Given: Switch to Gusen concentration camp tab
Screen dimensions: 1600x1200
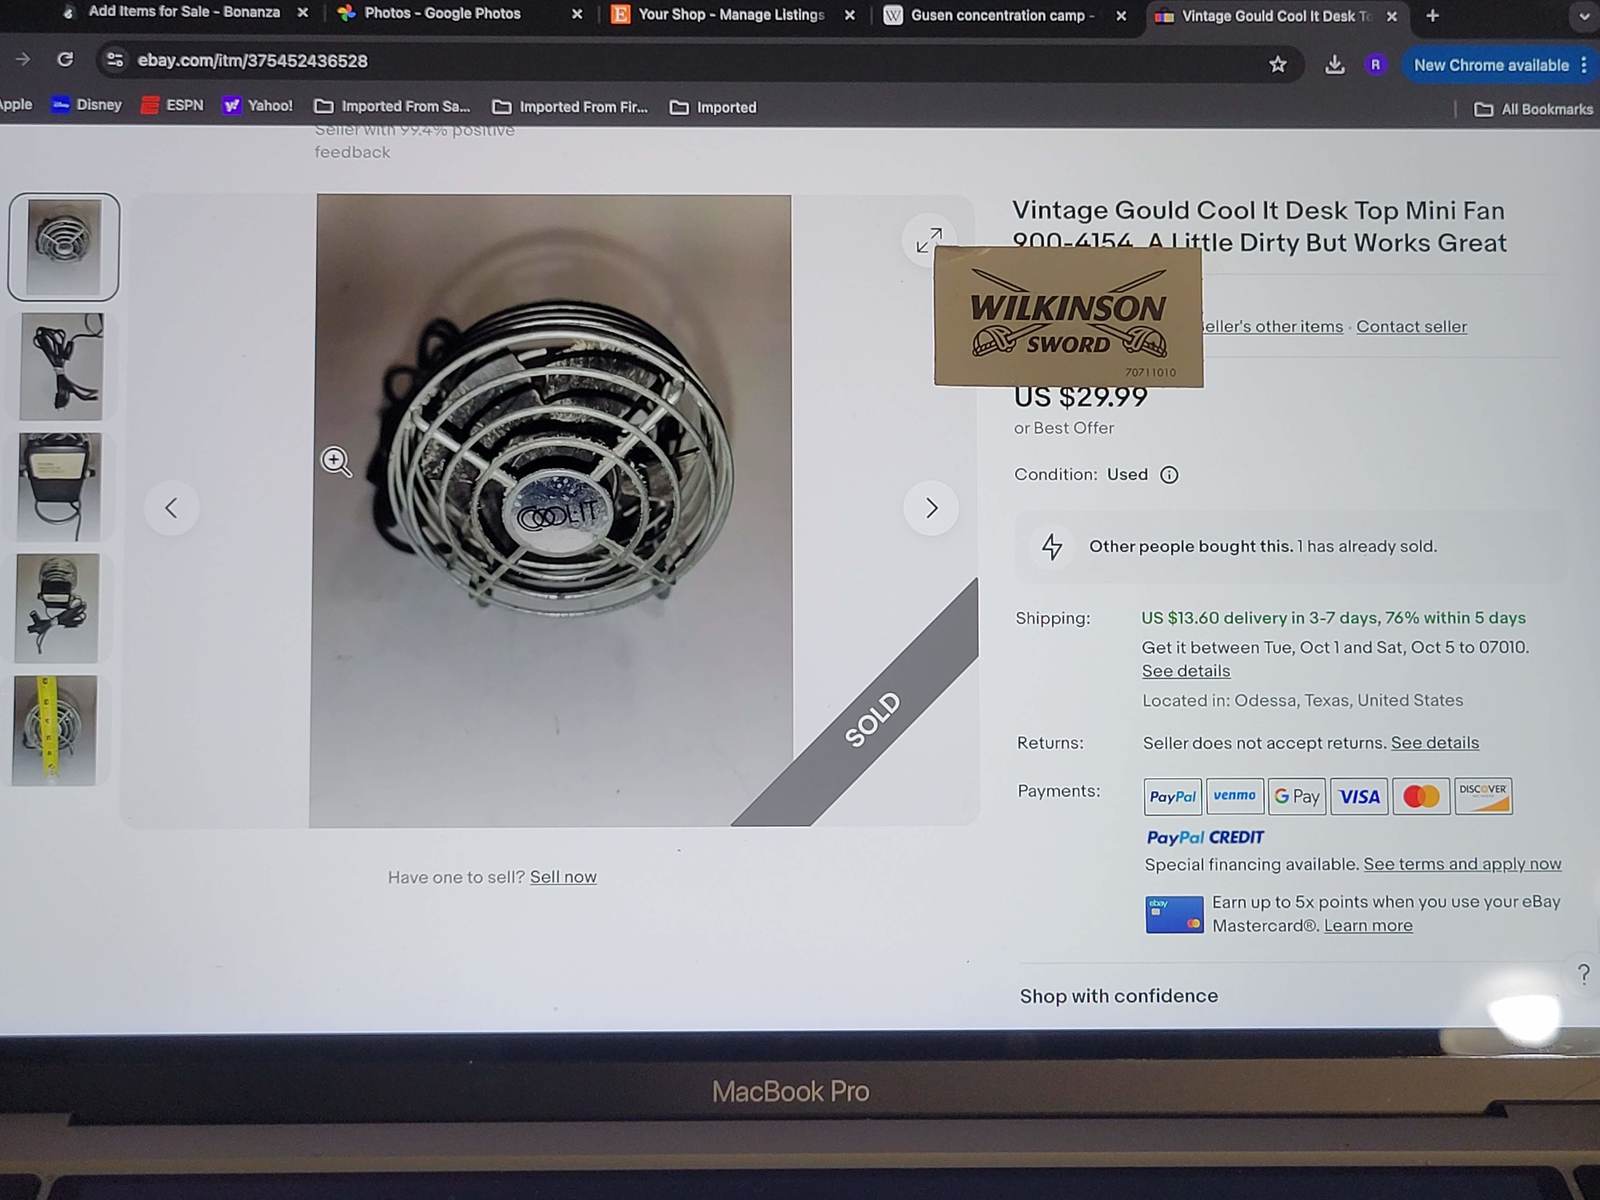Looking at the screenshot, I should coord(990,15).
